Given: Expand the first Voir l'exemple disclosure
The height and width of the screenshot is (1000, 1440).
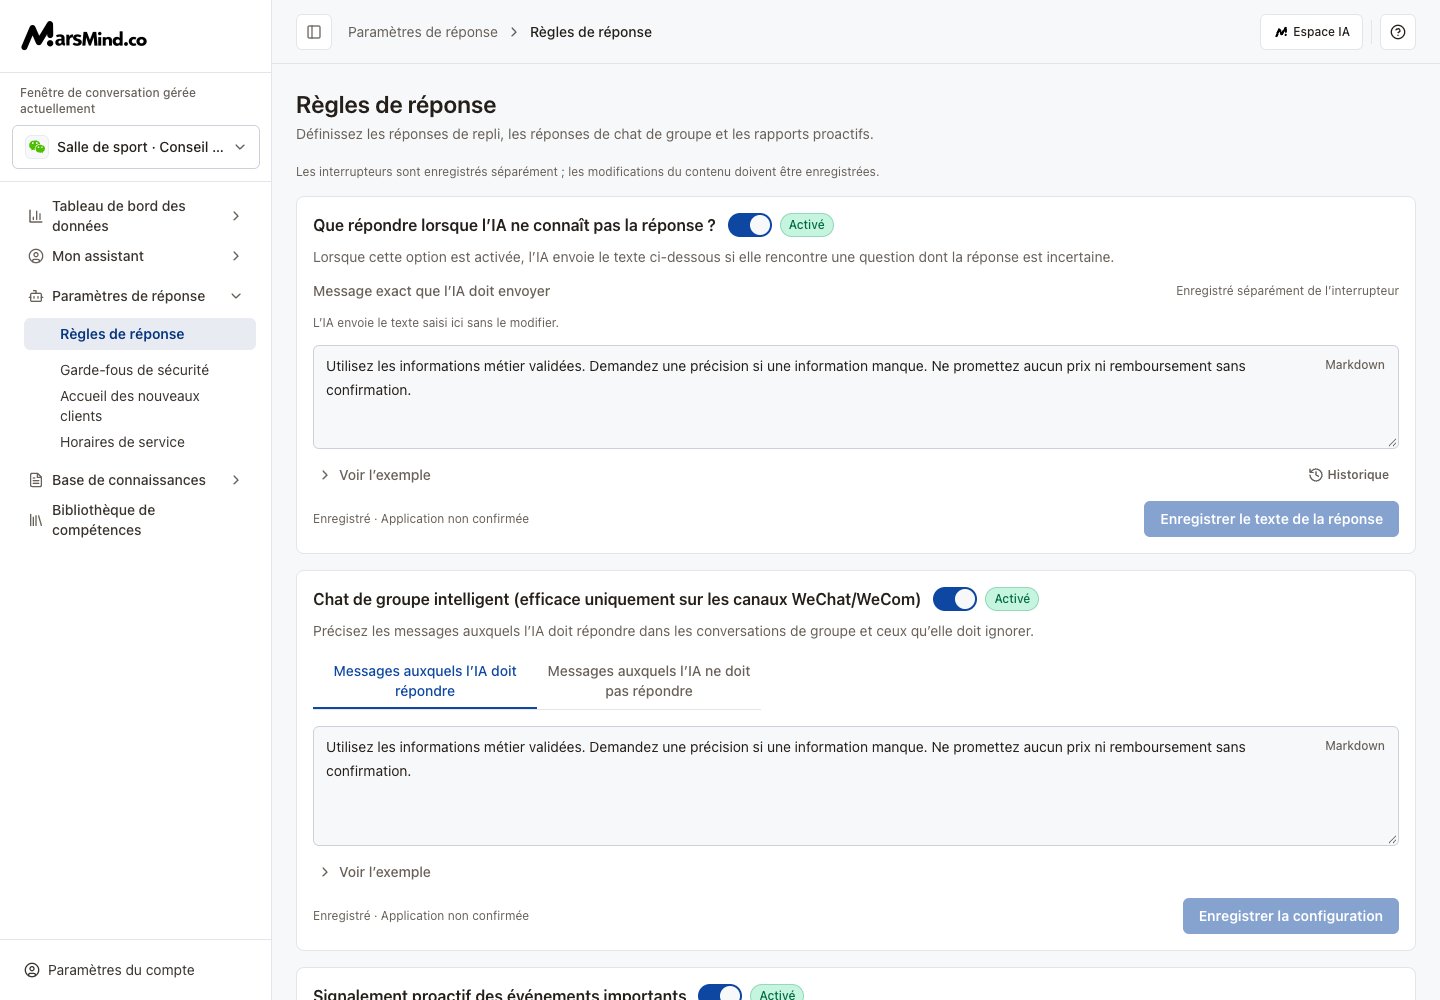Looking at the screenshot, I should [374, 475].
